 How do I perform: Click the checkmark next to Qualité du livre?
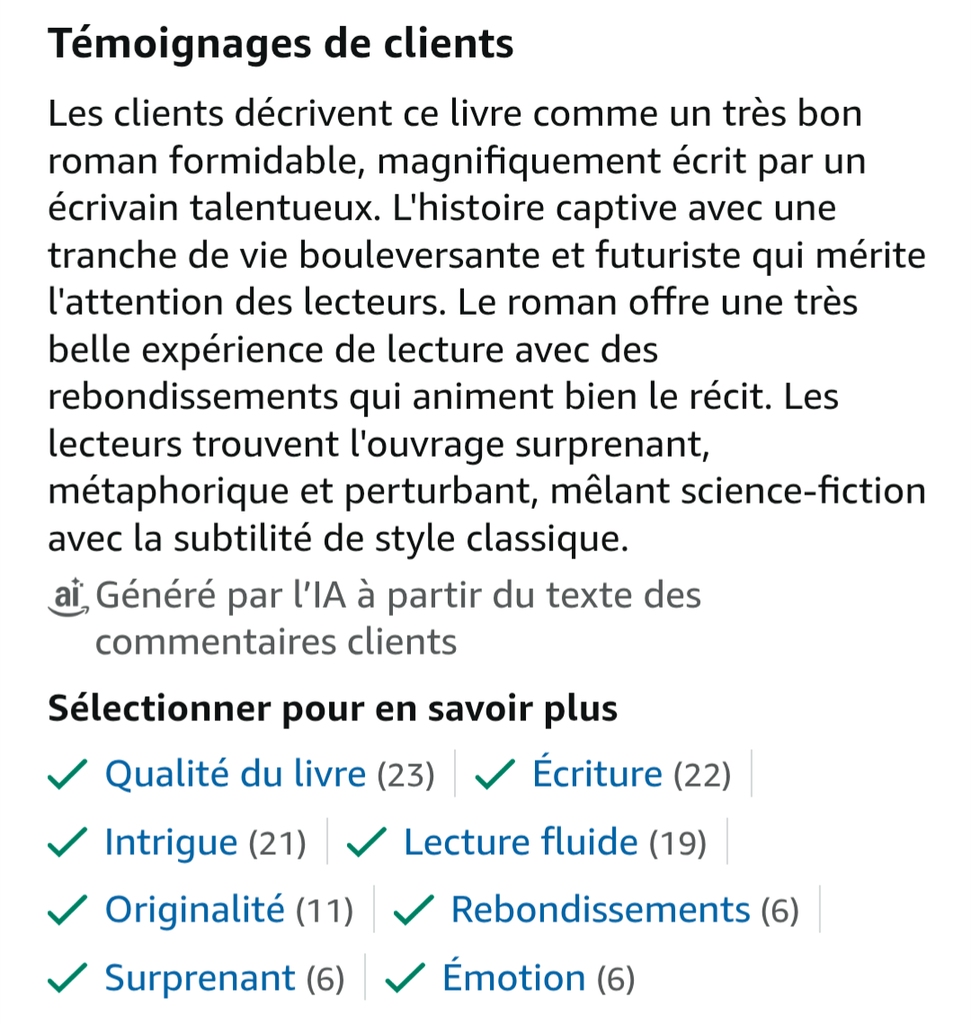(67, 775)
